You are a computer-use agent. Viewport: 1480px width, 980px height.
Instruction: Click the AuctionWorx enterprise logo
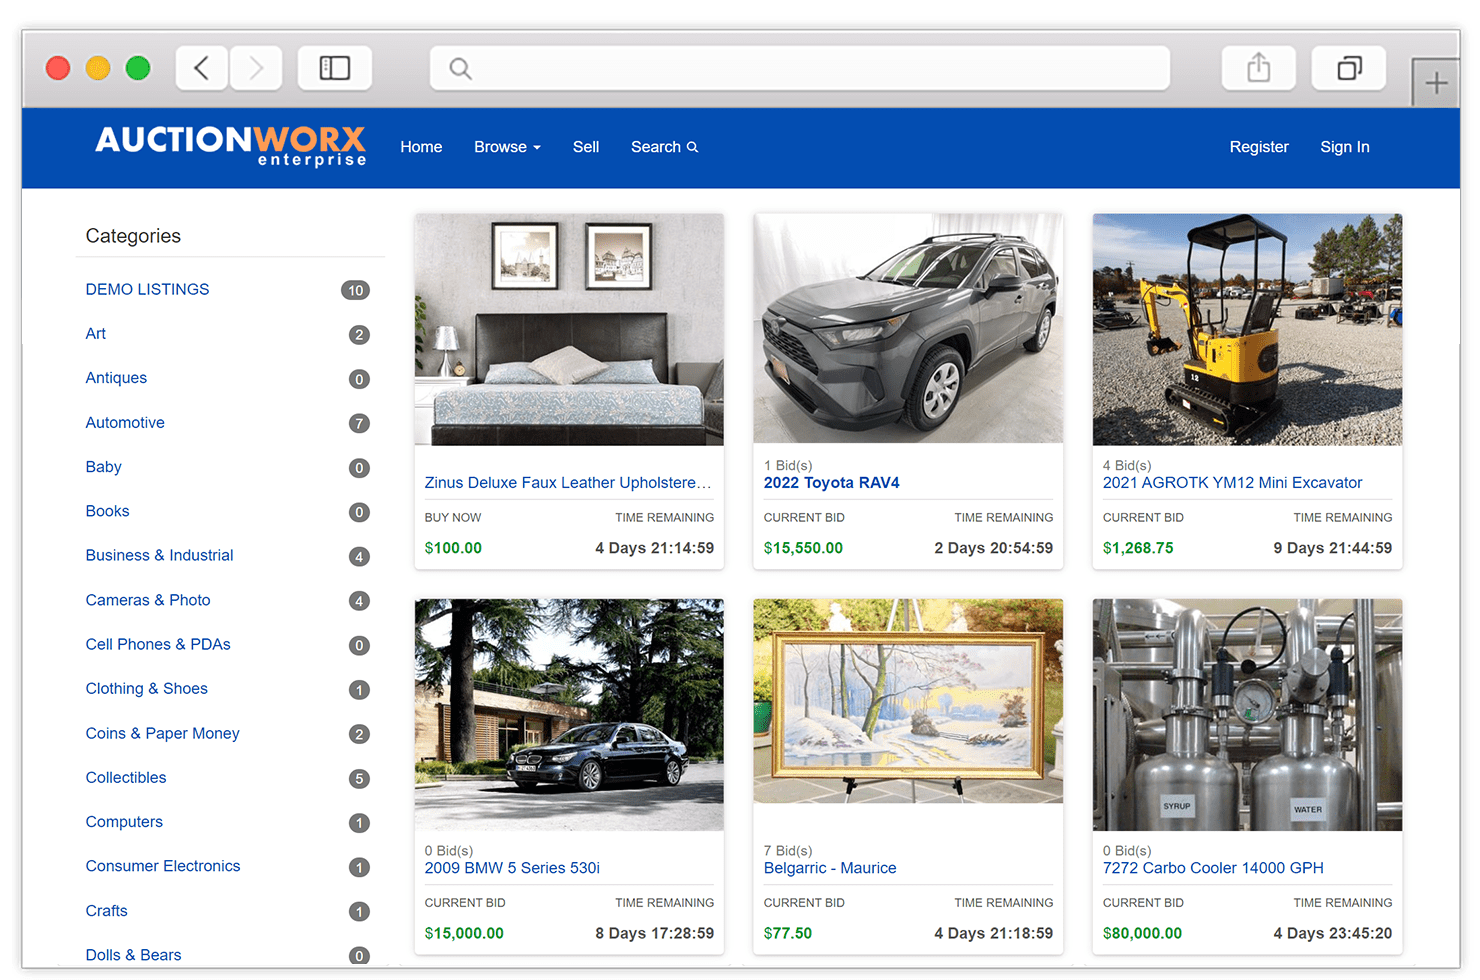[231, 146]
